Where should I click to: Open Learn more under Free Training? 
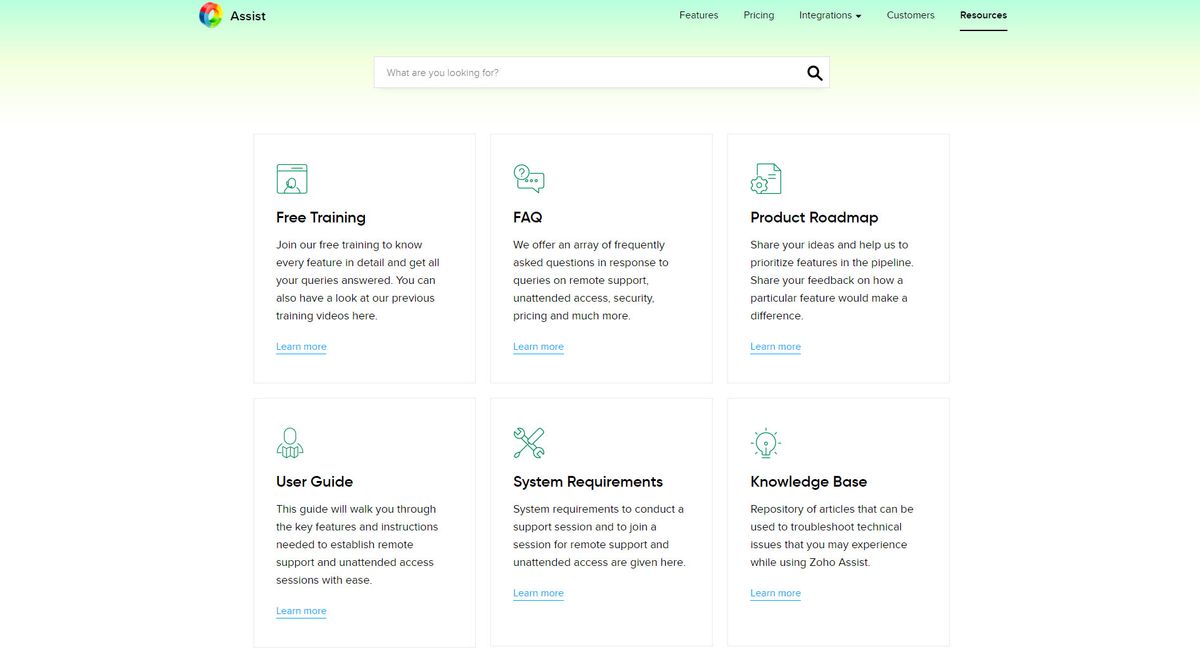point(301,346)
